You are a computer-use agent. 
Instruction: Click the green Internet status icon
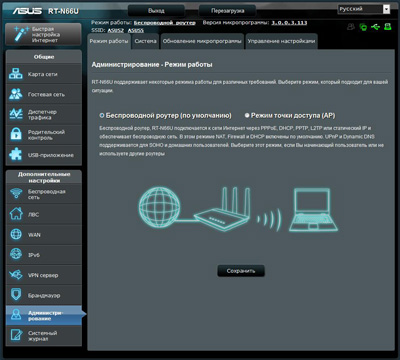(x=363, y=27)
